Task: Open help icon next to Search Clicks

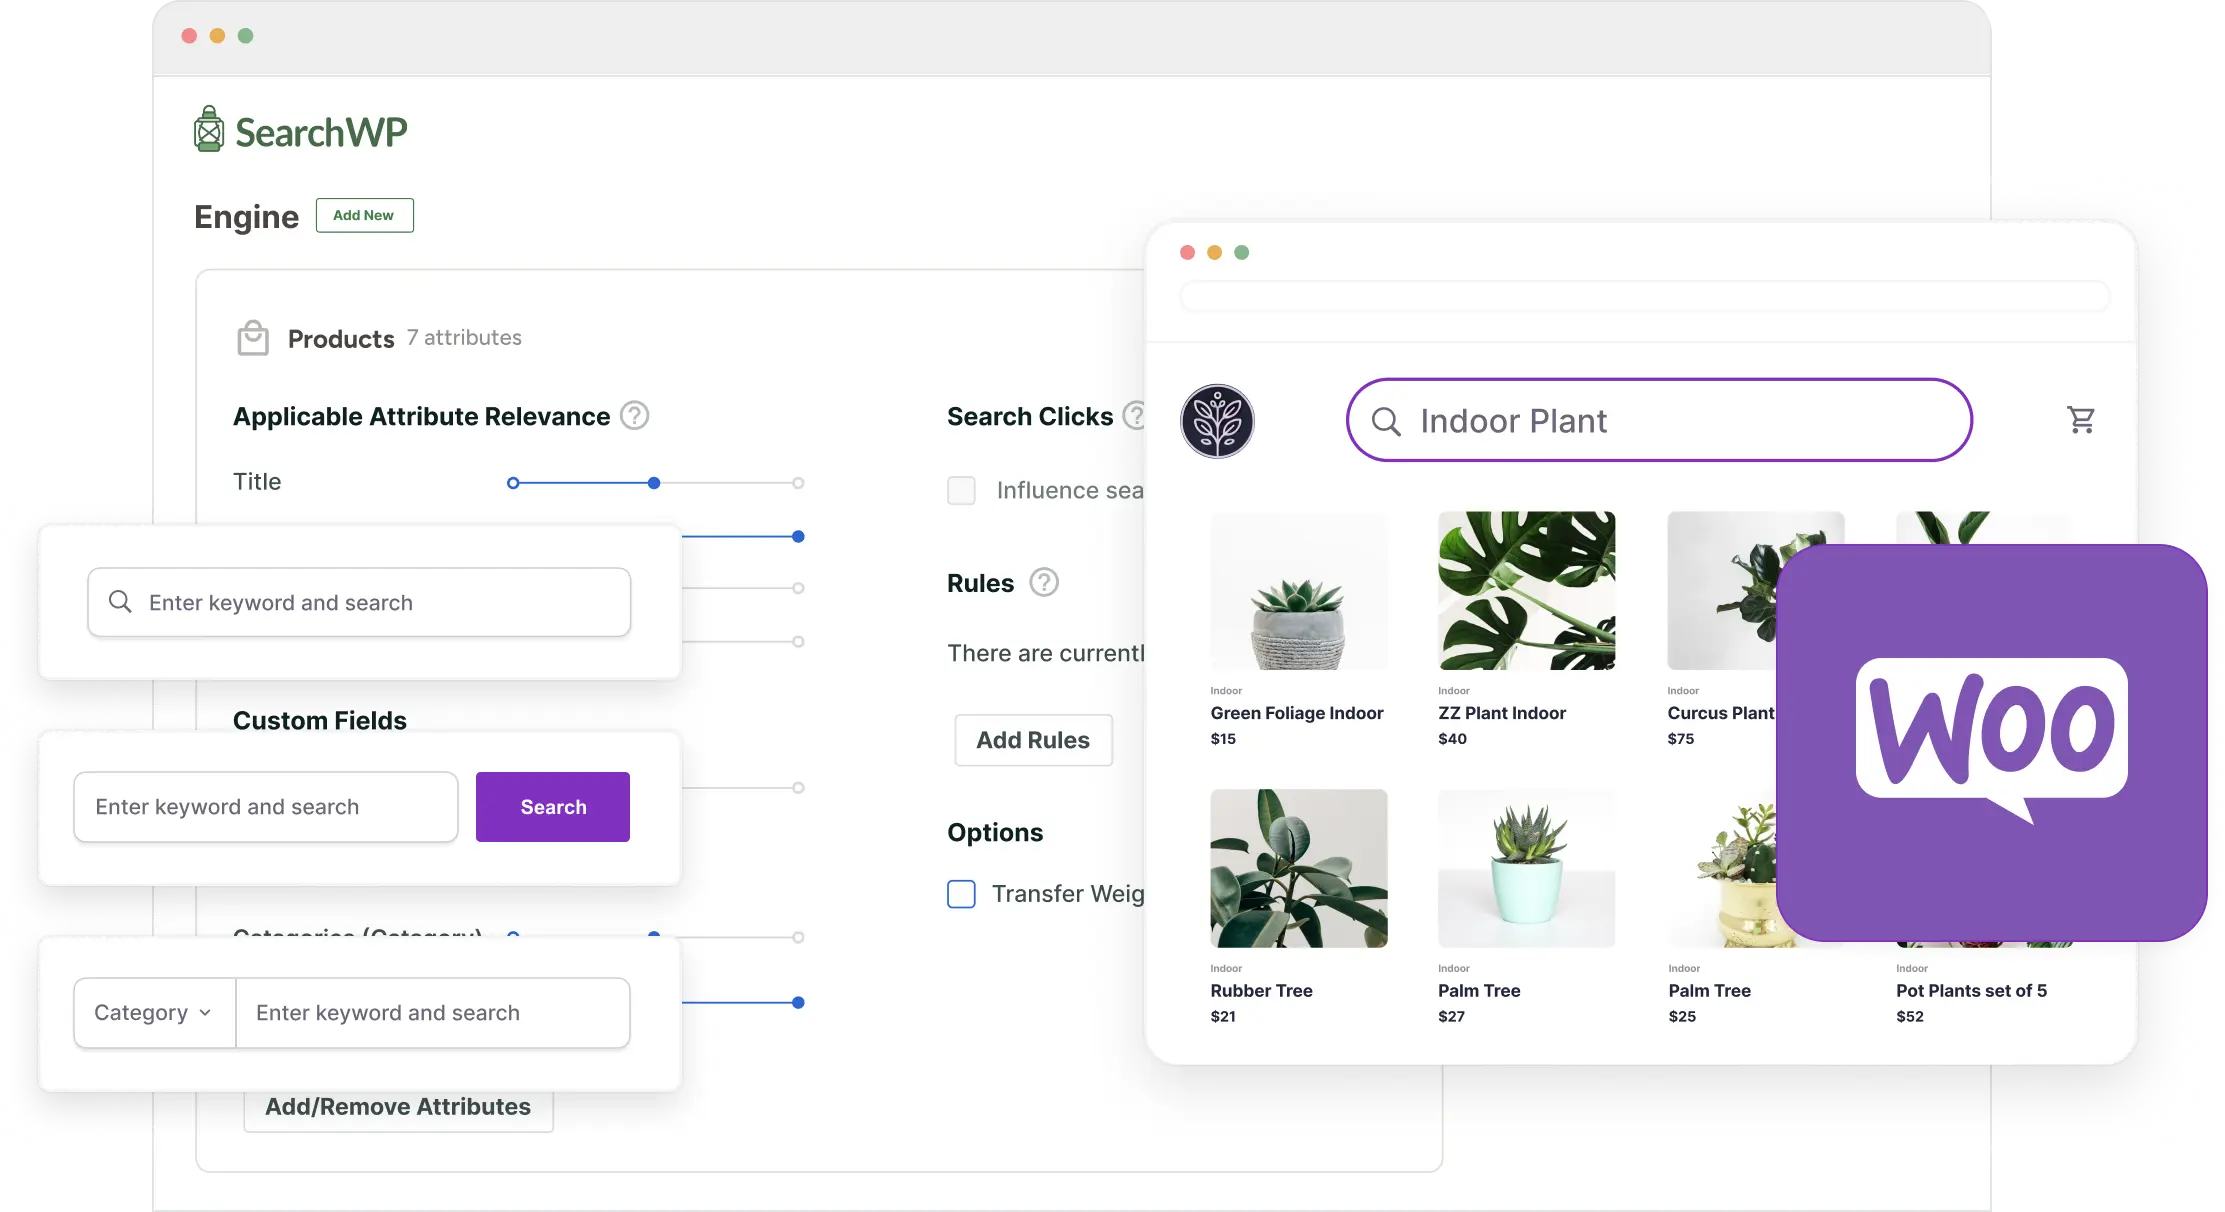Action: click(x=1135, y=415)
